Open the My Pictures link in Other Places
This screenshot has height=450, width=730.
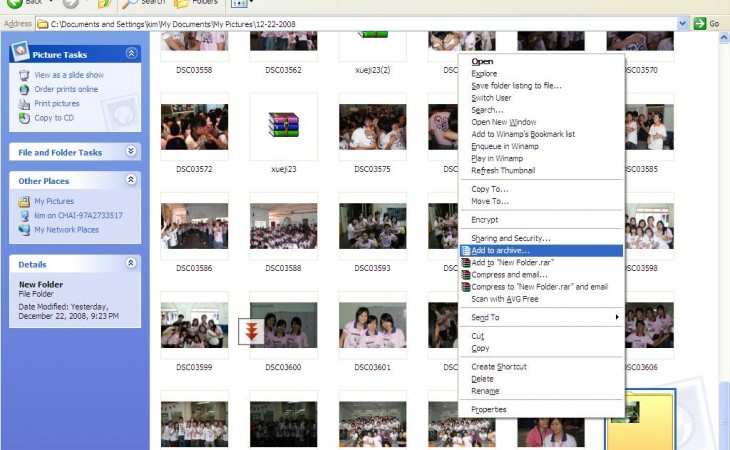click(x=54, y=201)
